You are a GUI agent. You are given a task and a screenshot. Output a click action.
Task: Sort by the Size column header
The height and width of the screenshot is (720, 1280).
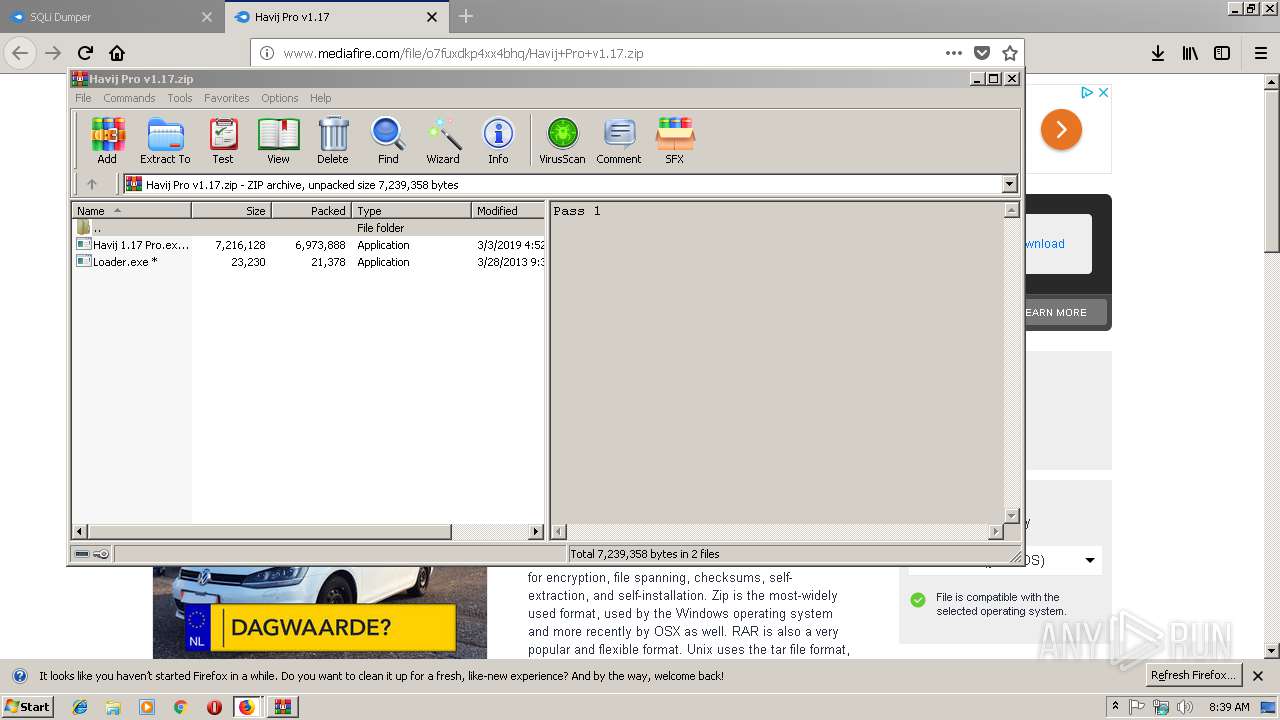(x=232, y=211)
